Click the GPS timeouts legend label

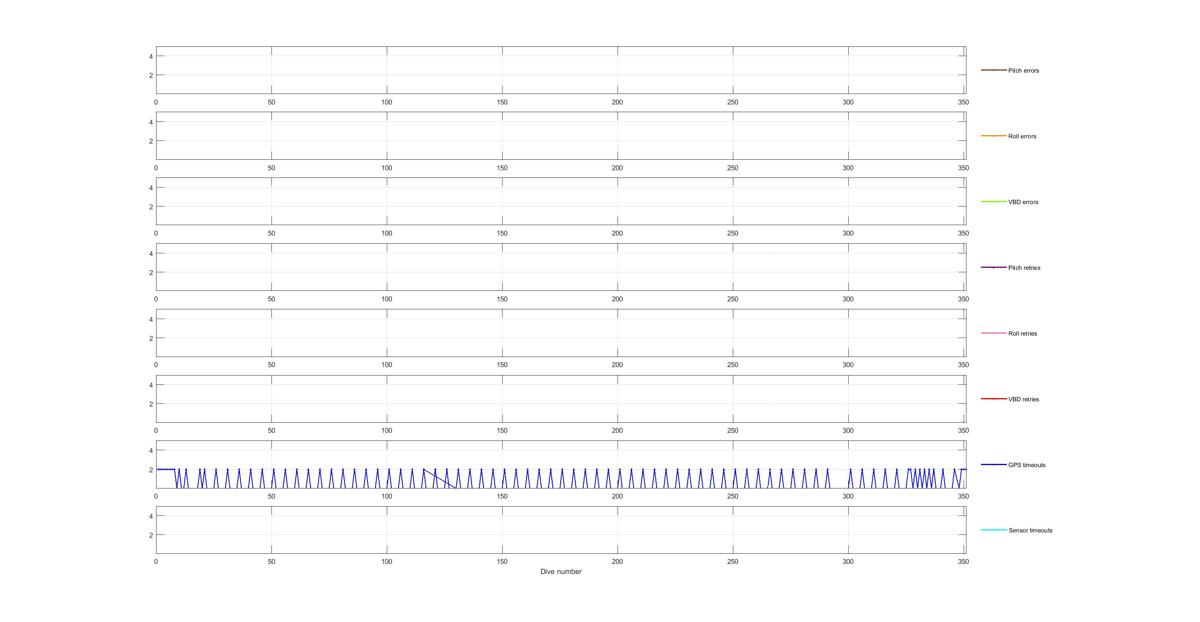(1027, 465)
